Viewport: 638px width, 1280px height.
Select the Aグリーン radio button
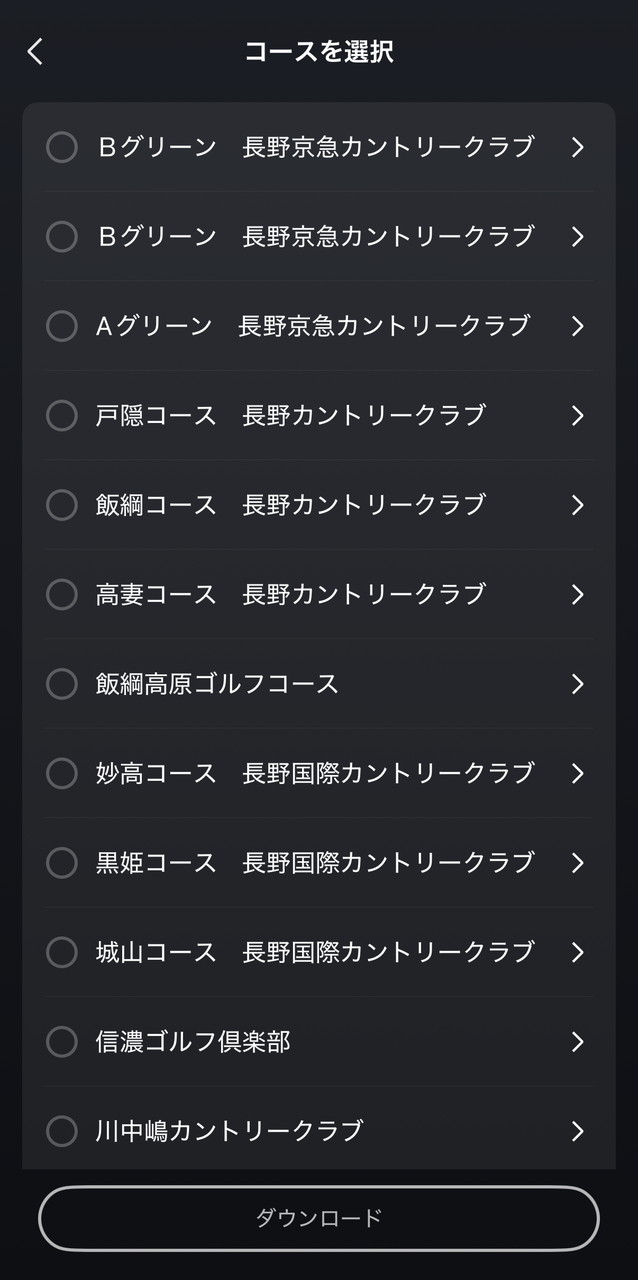pos(62,326)
